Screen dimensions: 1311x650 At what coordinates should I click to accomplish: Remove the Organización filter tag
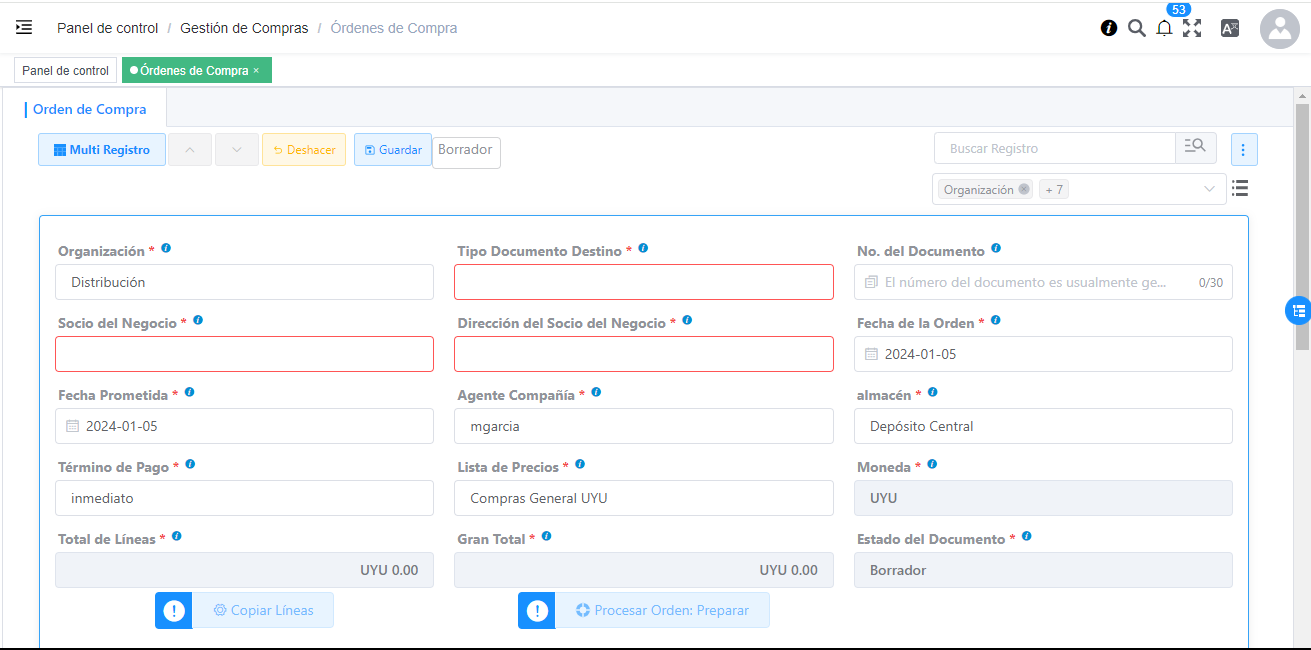(1024, 189)
